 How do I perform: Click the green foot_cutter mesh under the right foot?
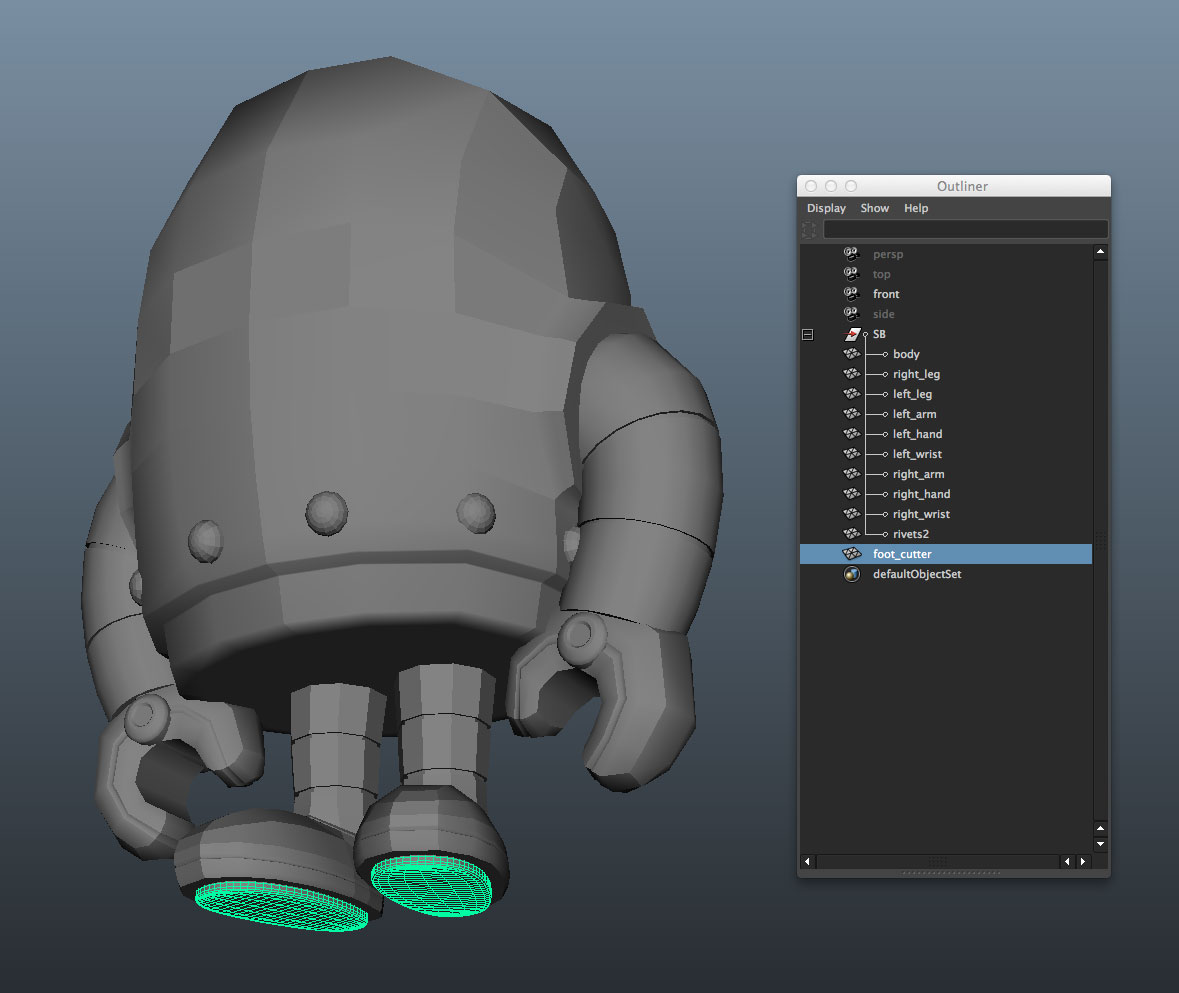pyautogui.click(x=432, y=886)
